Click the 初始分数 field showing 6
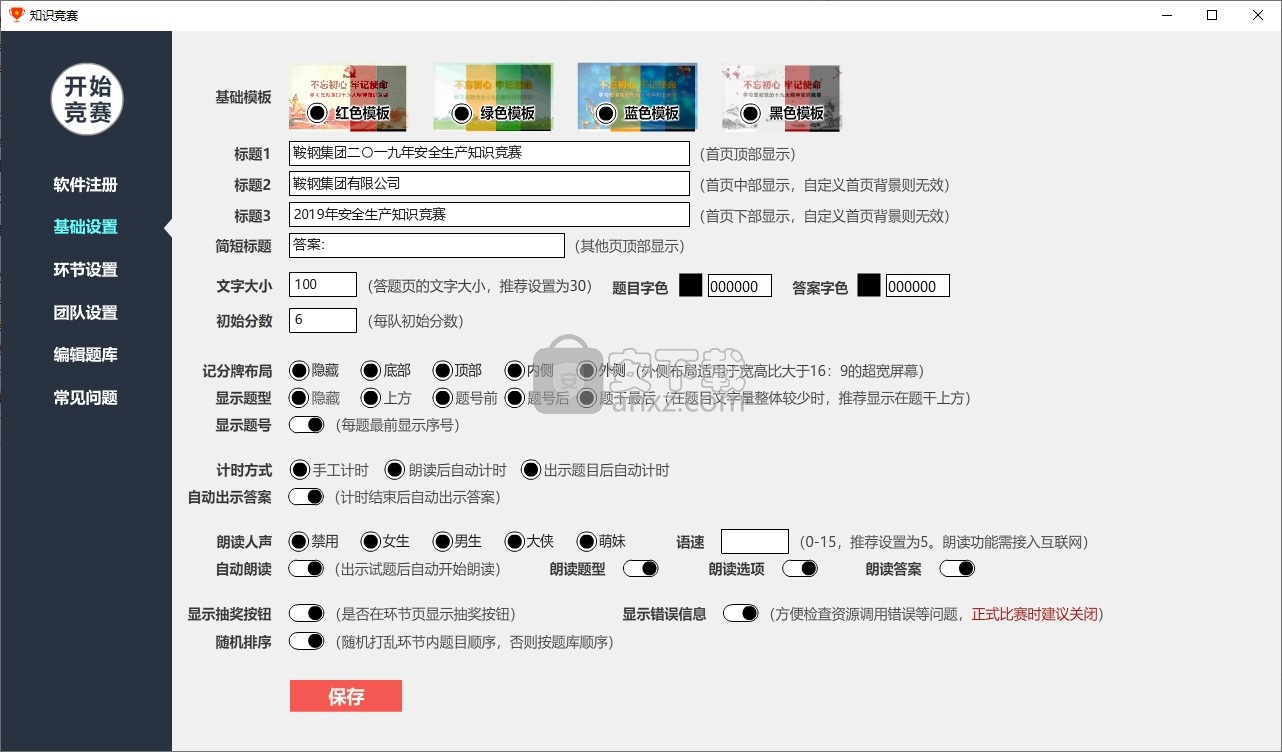 [x=323, y=320]
